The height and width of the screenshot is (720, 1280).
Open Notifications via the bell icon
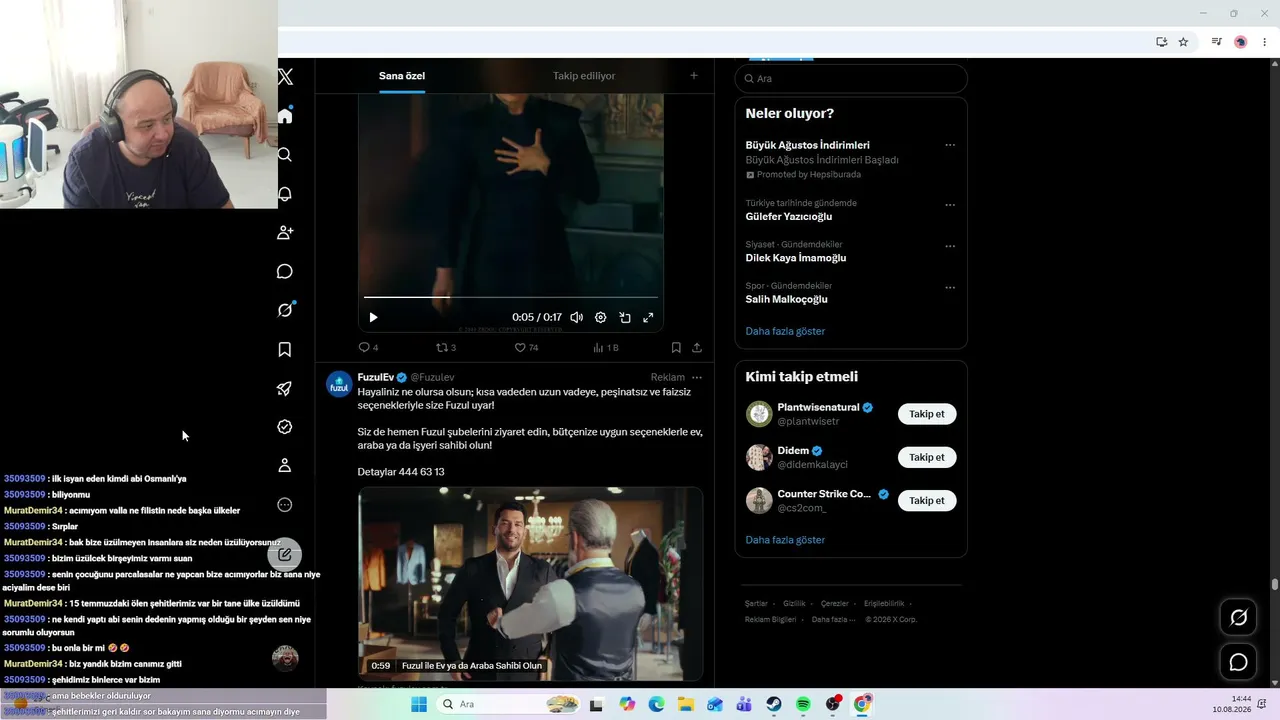pyautogui.click(x=285, y=194)
